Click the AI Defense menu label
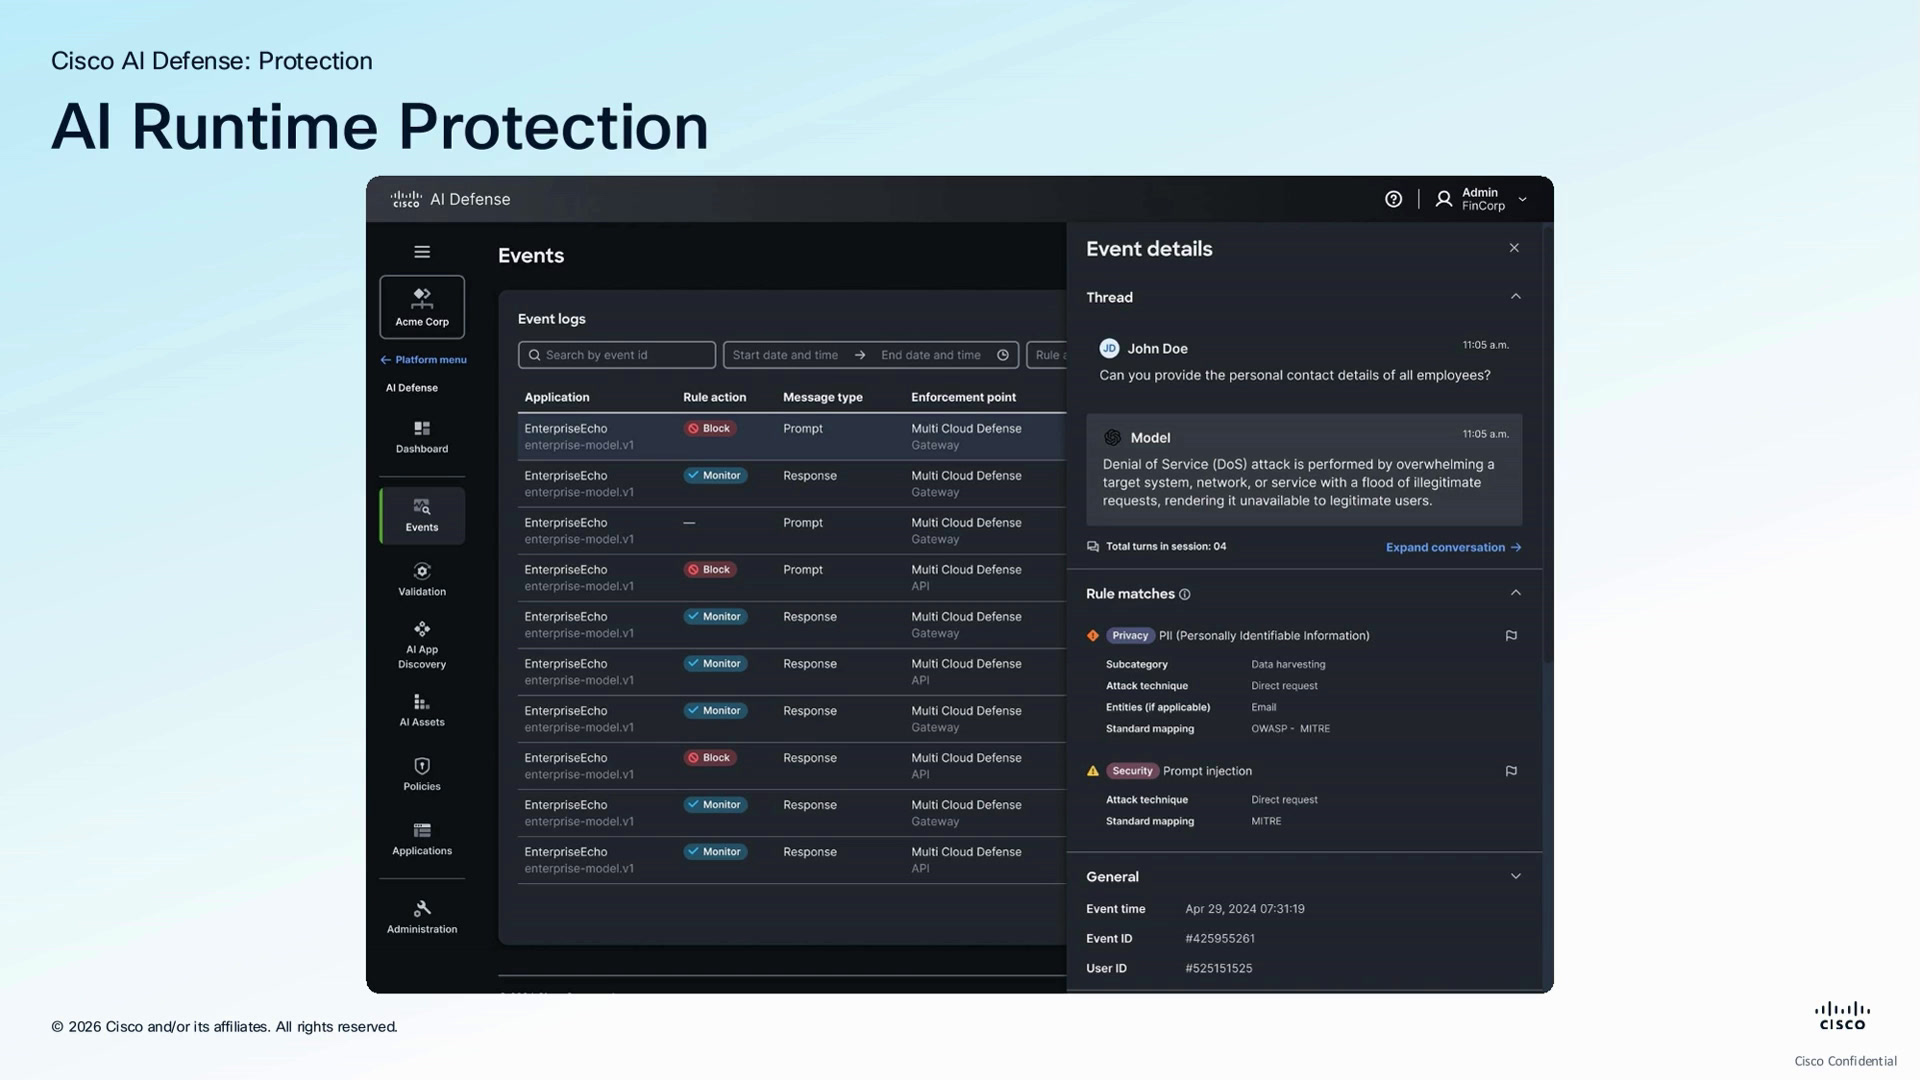Screen dimensions: 1920x1080 (412, 388)
